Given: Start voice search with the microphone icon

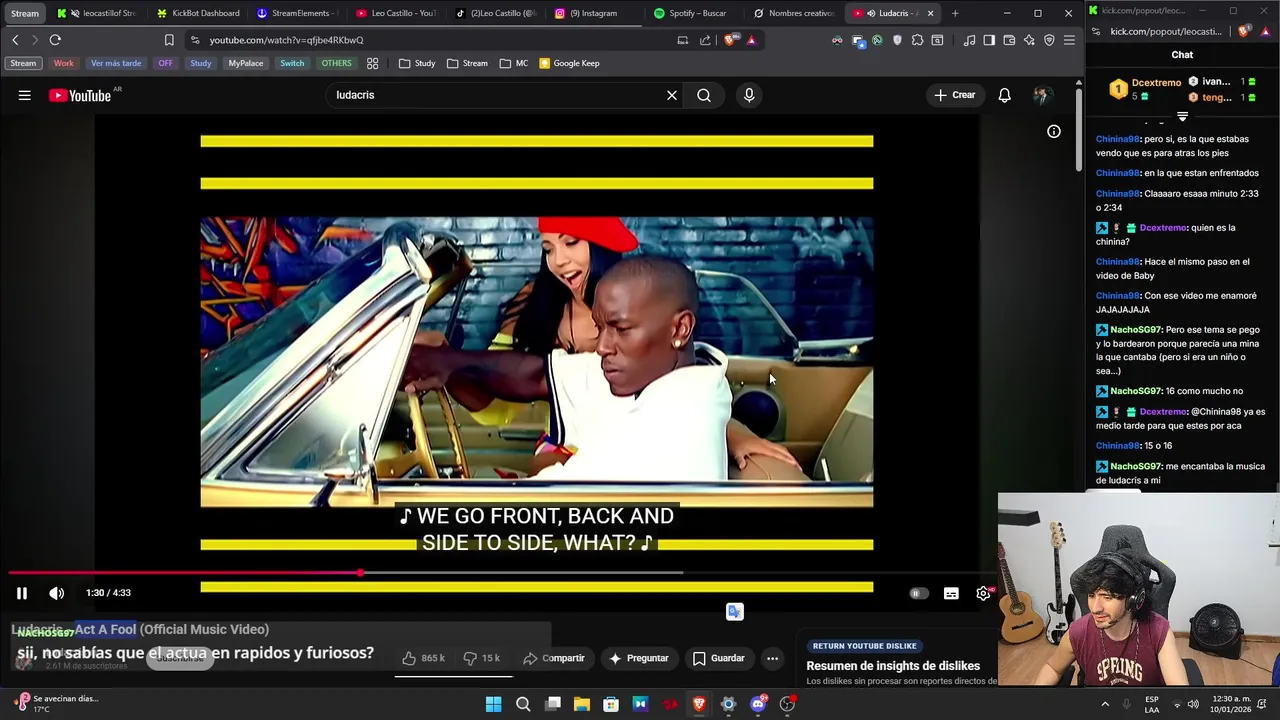Looking at the screenshot, I should (x=749, y=95).
